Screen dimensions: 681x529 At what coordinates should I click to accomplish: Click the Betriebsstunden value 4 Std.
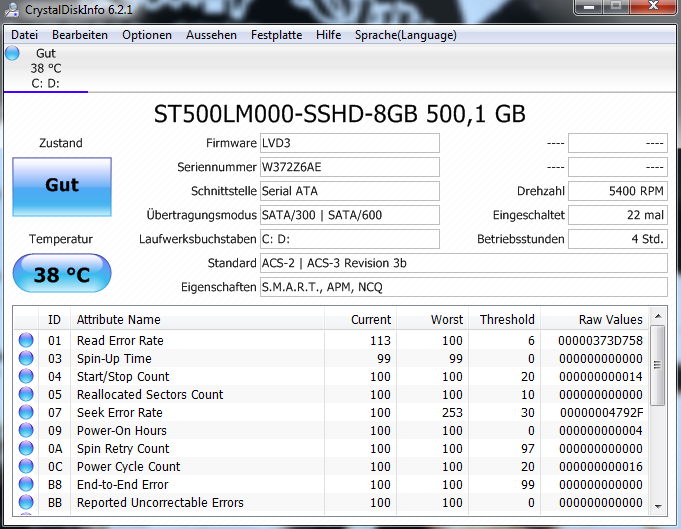point(618,239)
